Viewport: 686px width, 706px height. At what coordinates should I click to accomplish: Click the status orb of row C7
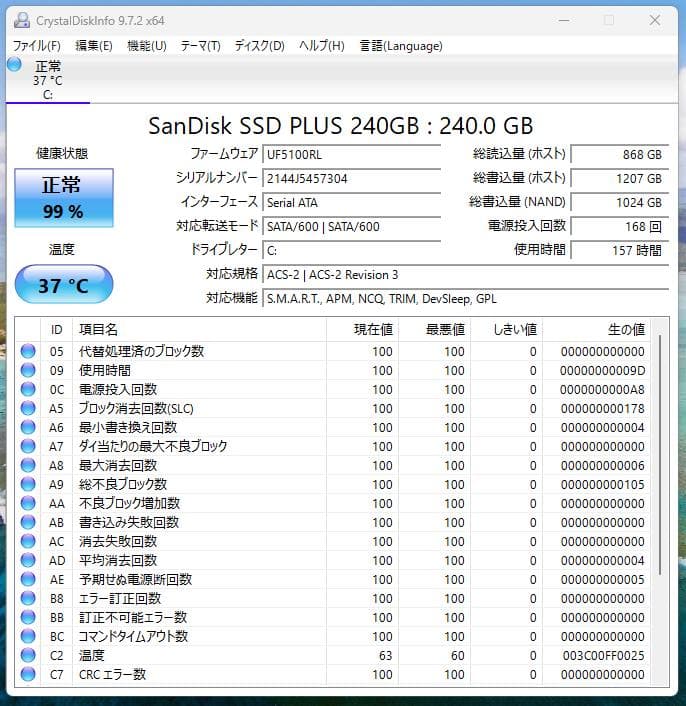[28, 674]
